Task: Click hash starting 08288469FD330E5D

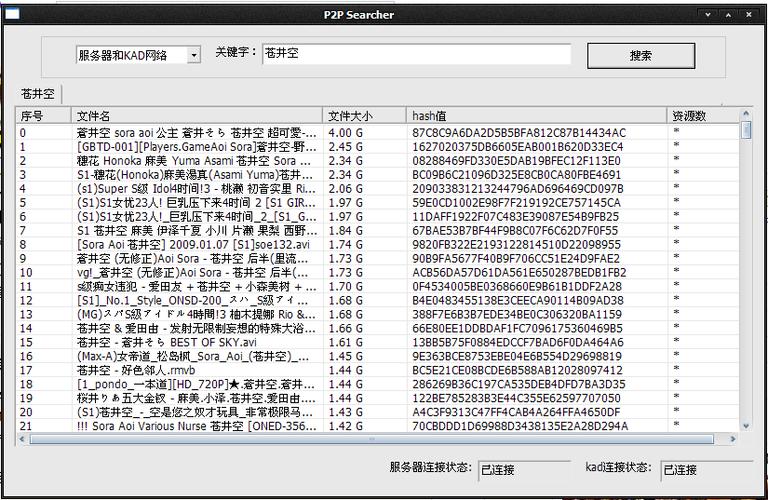Action: tap(516, 161)
